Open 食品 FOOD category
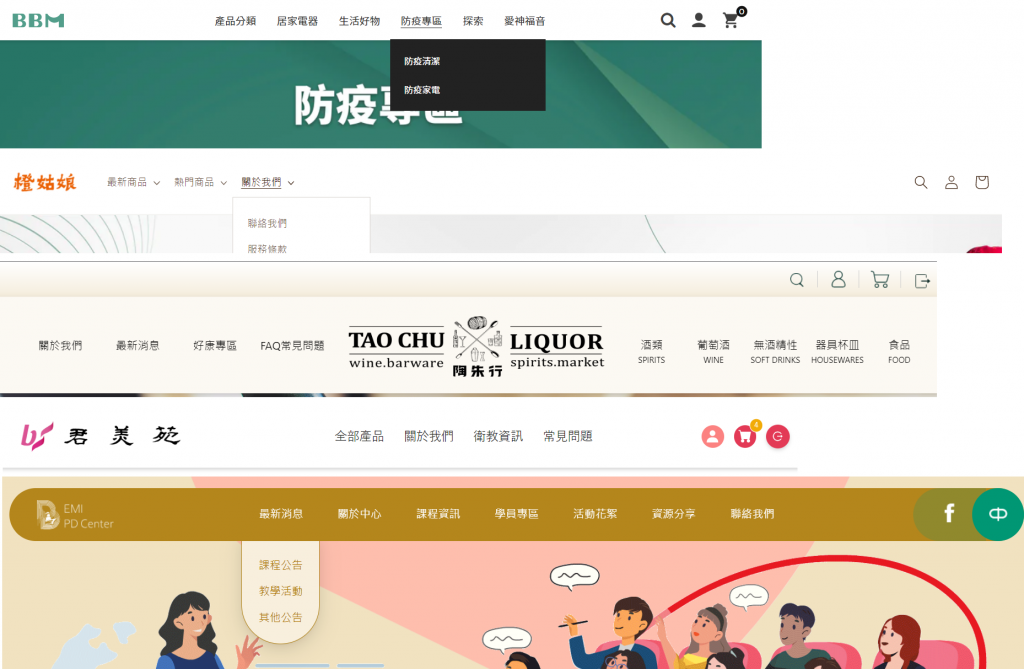 click(899, 351)
